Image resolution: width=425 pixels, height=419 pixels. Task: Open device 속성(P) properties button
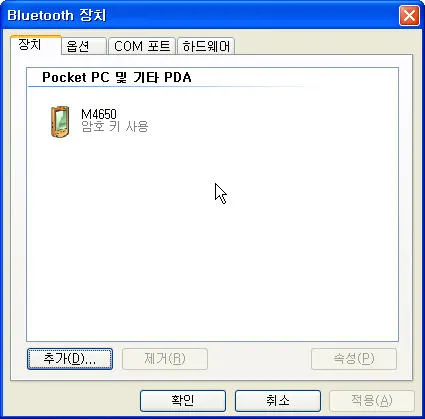coord(354,359)
